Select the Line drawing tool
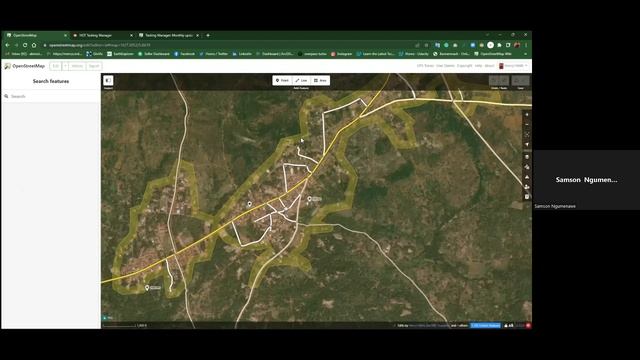 pyautogui.click(x=301, y=80)
